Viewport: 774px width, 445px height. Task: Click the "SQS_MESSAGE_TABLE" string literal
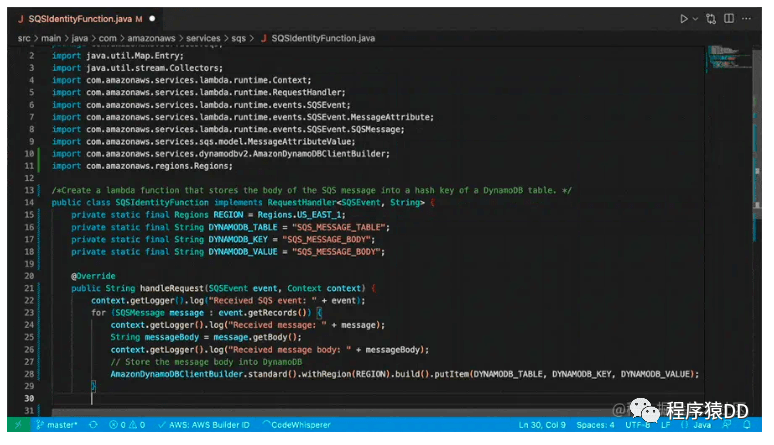pos(339,227)
